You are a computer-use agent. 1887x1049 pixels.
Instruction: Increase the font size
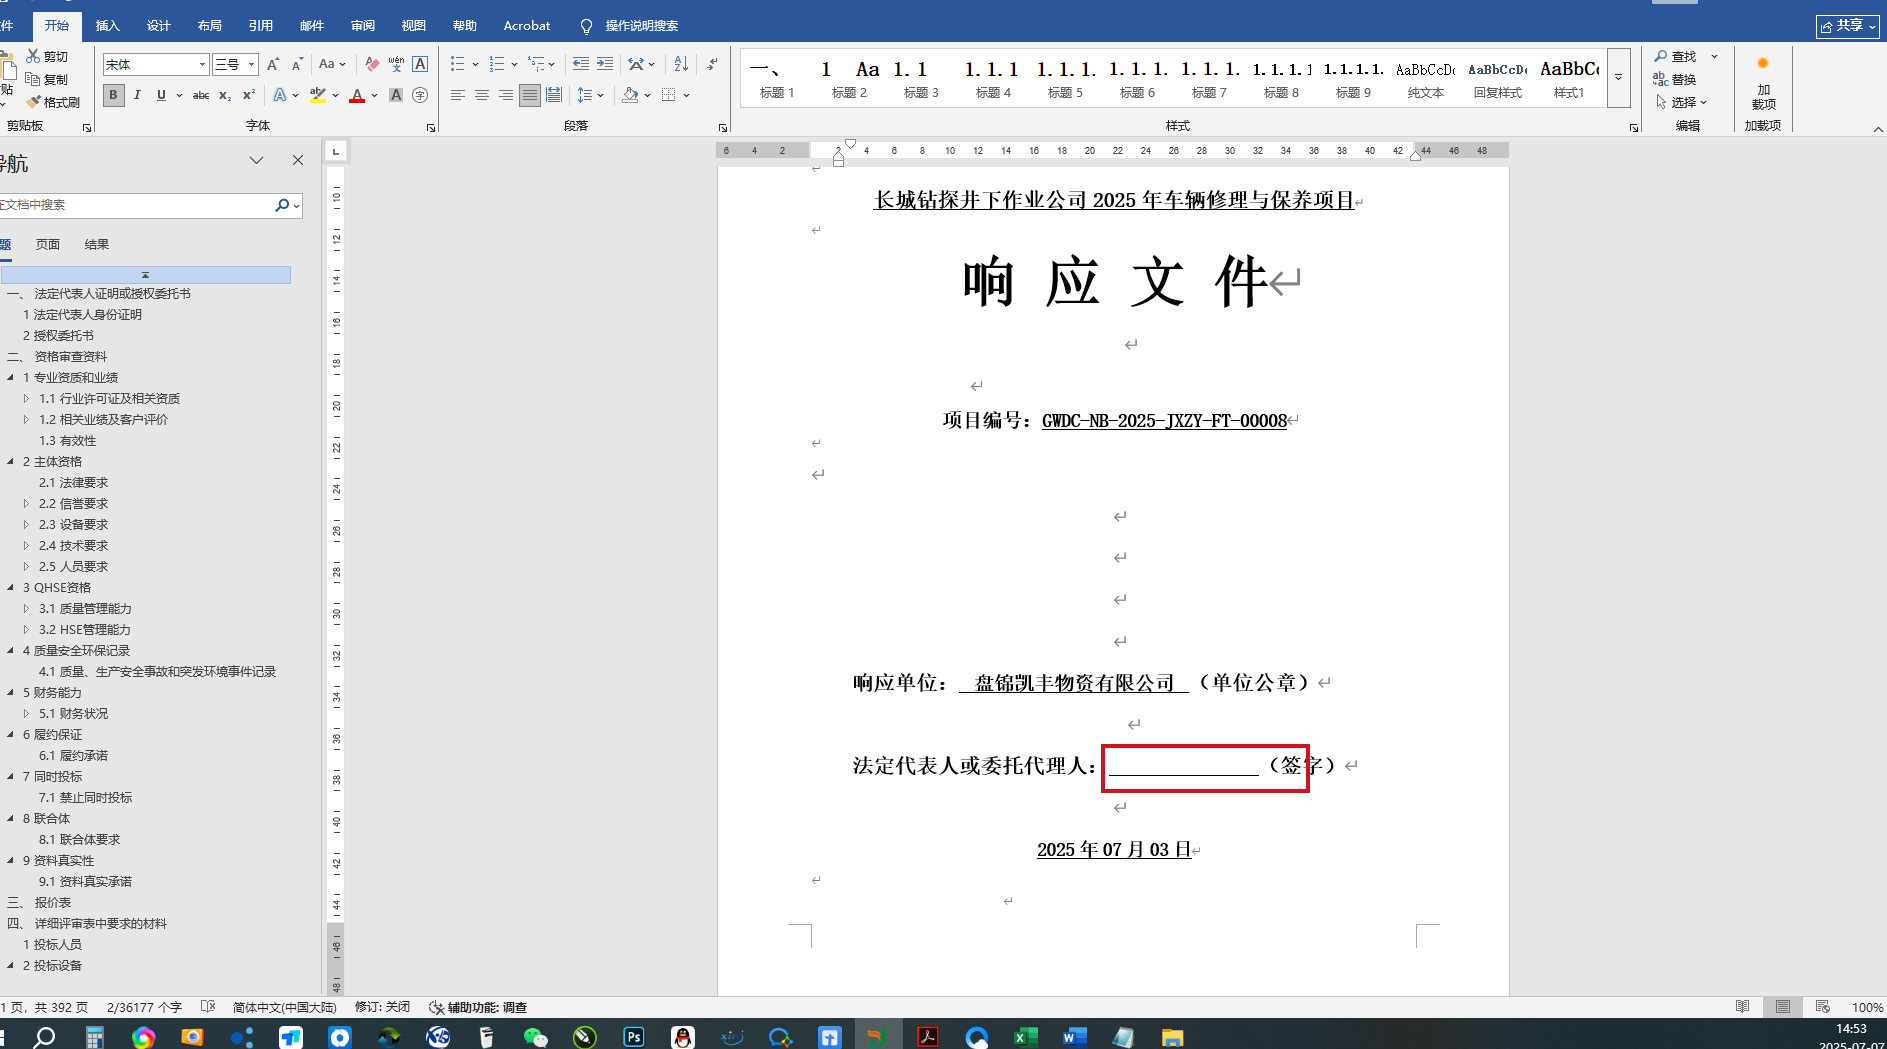pyautogui.click(x=273, y=64)
